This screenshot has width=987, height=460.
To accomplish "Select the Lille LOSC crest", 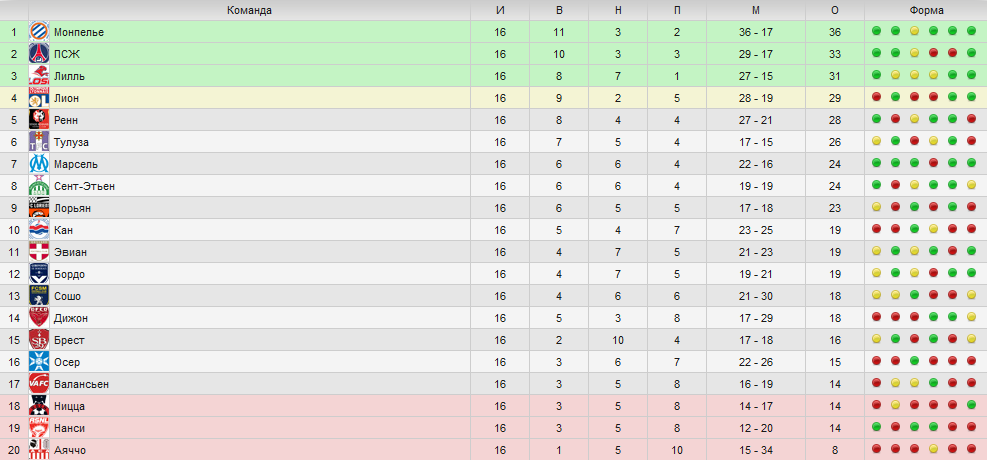I will [39, 76].
